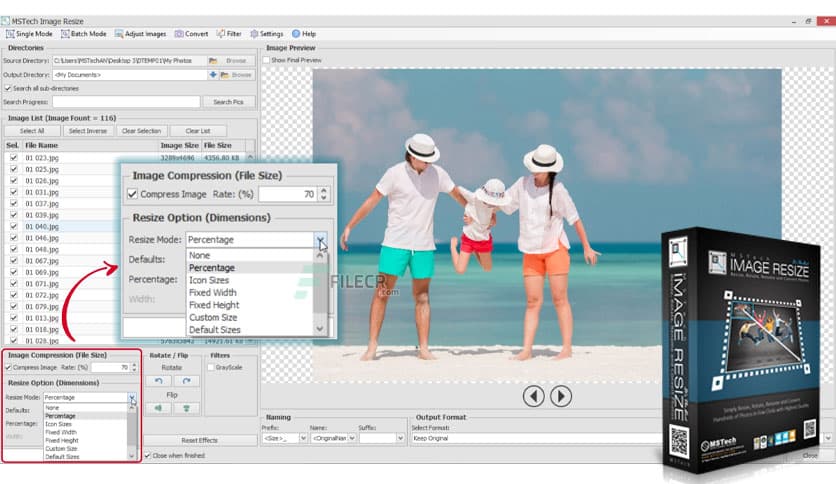Uncheck the selection box for 01 031.jpg
Screen dimensions: 836x484
coord(13,192)
